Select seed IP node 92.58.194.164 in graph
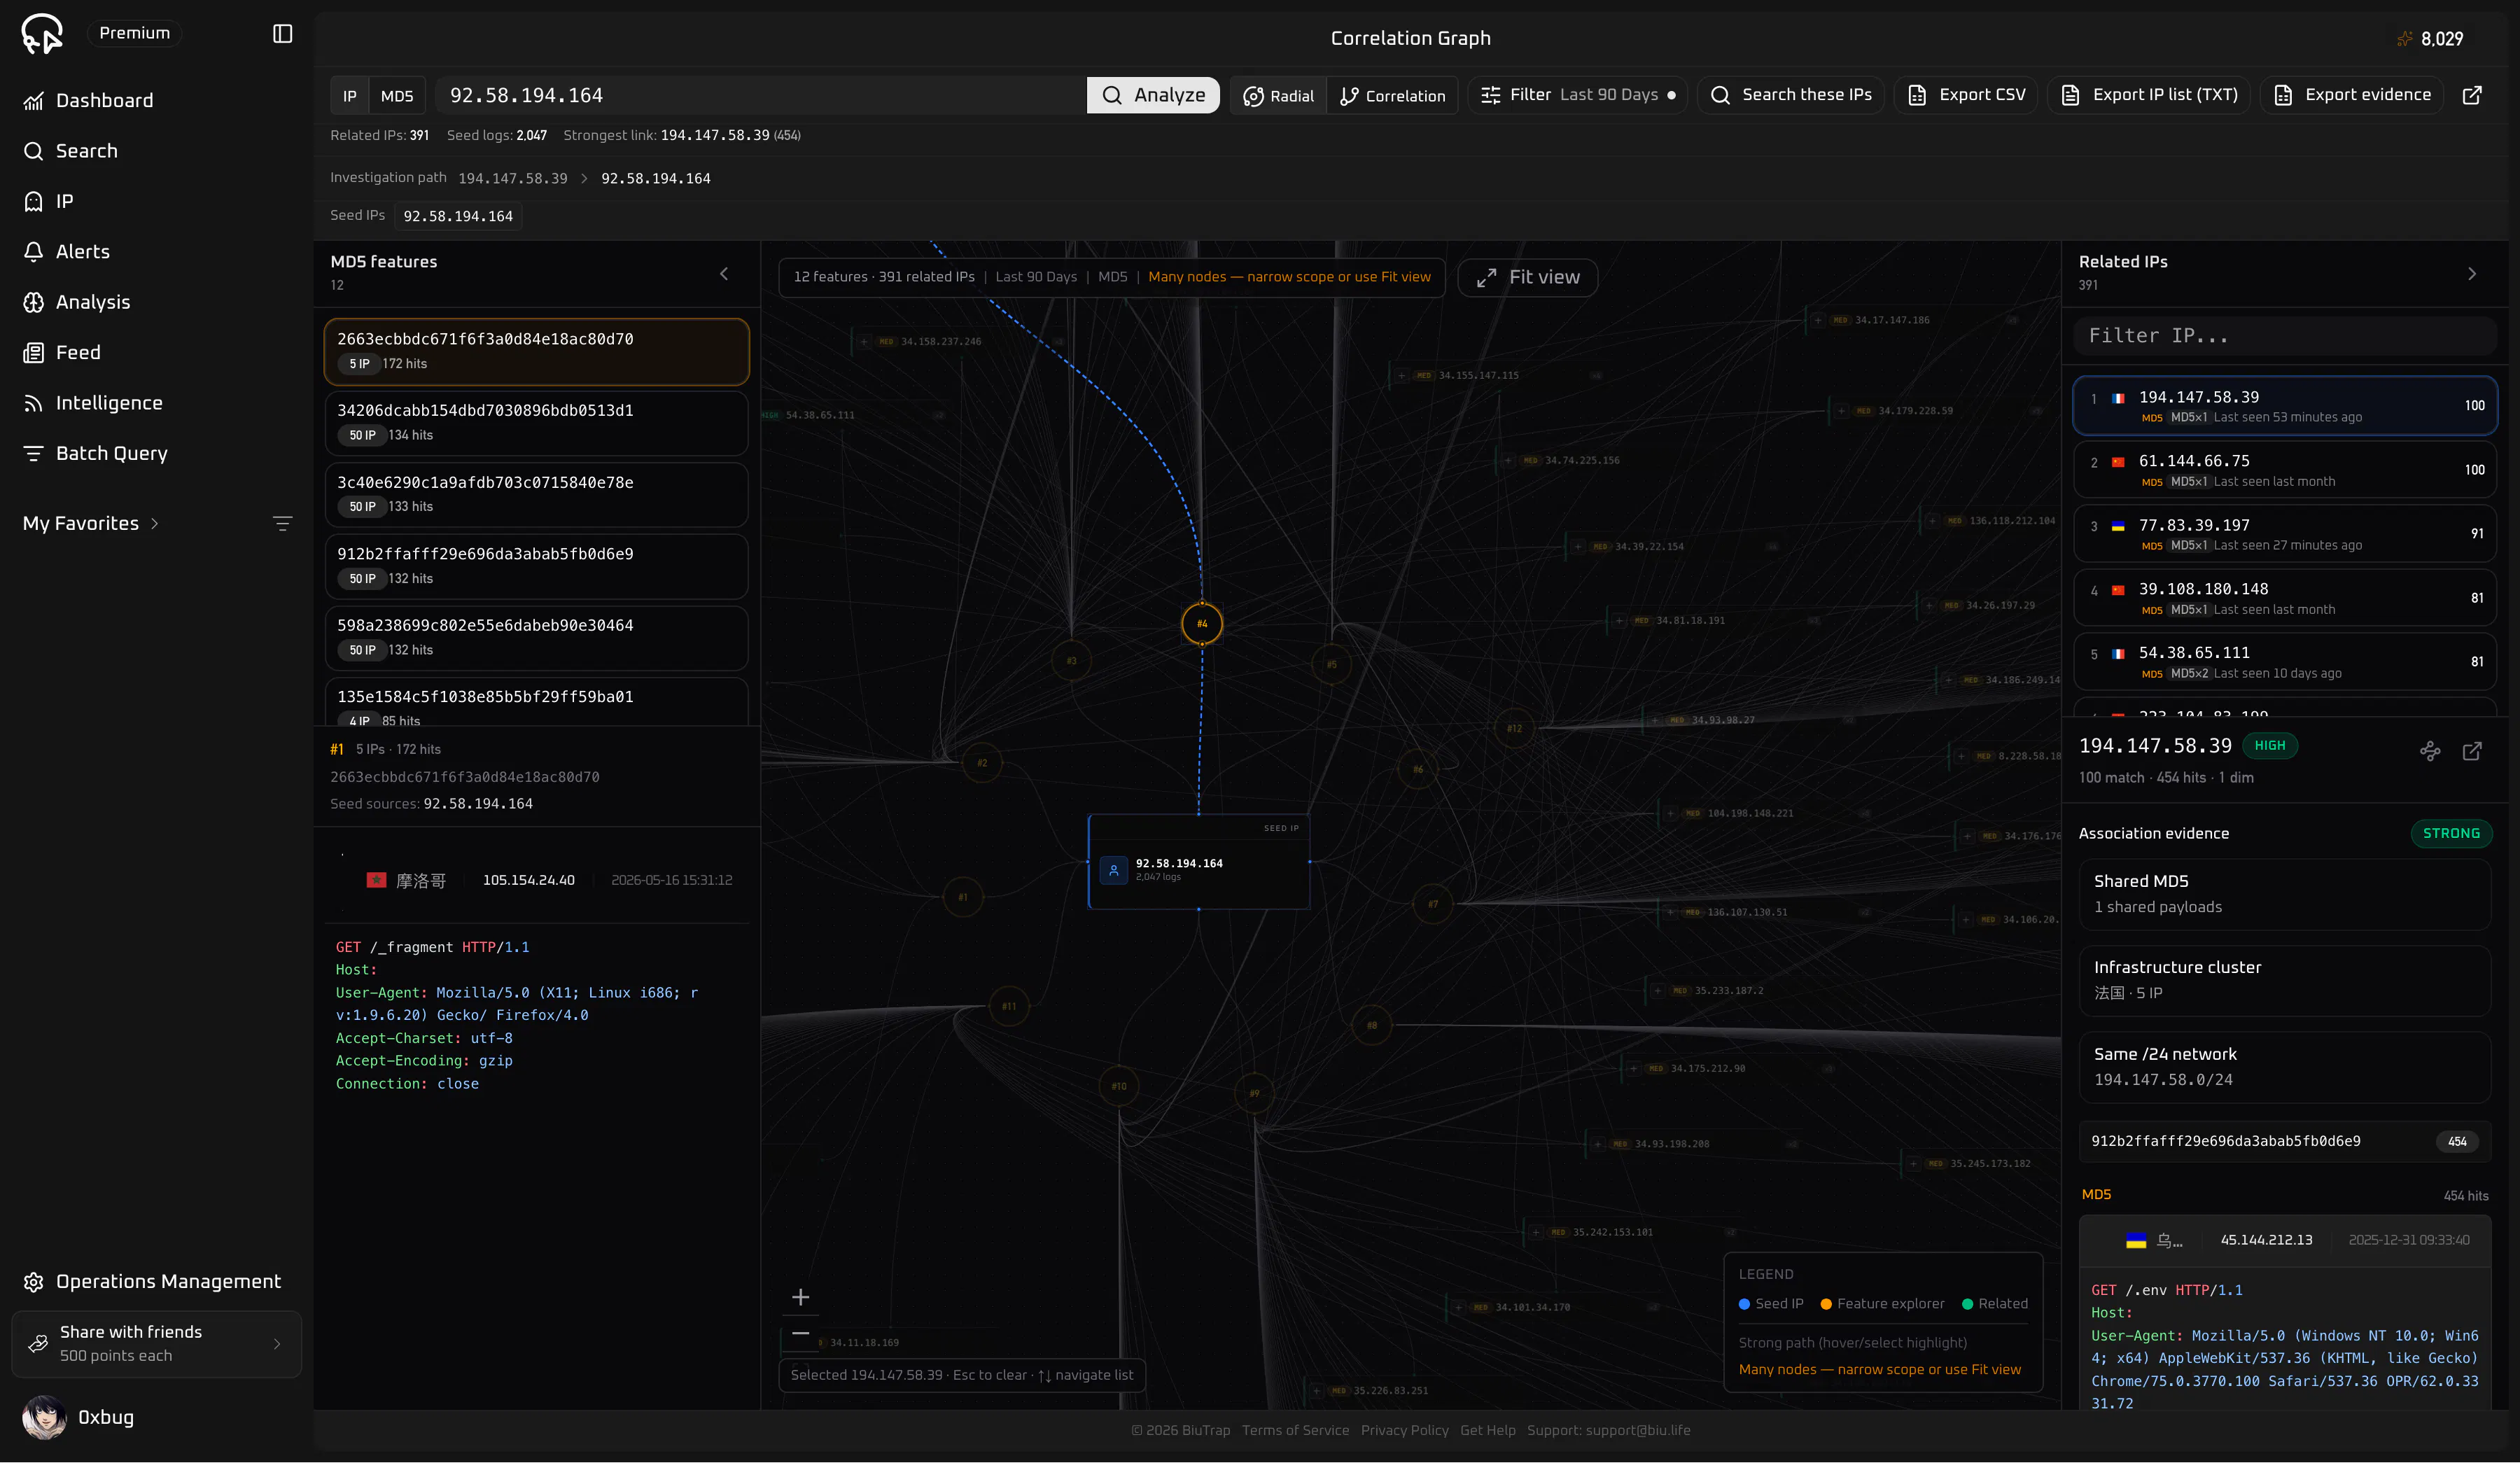 coord(1199,862)
